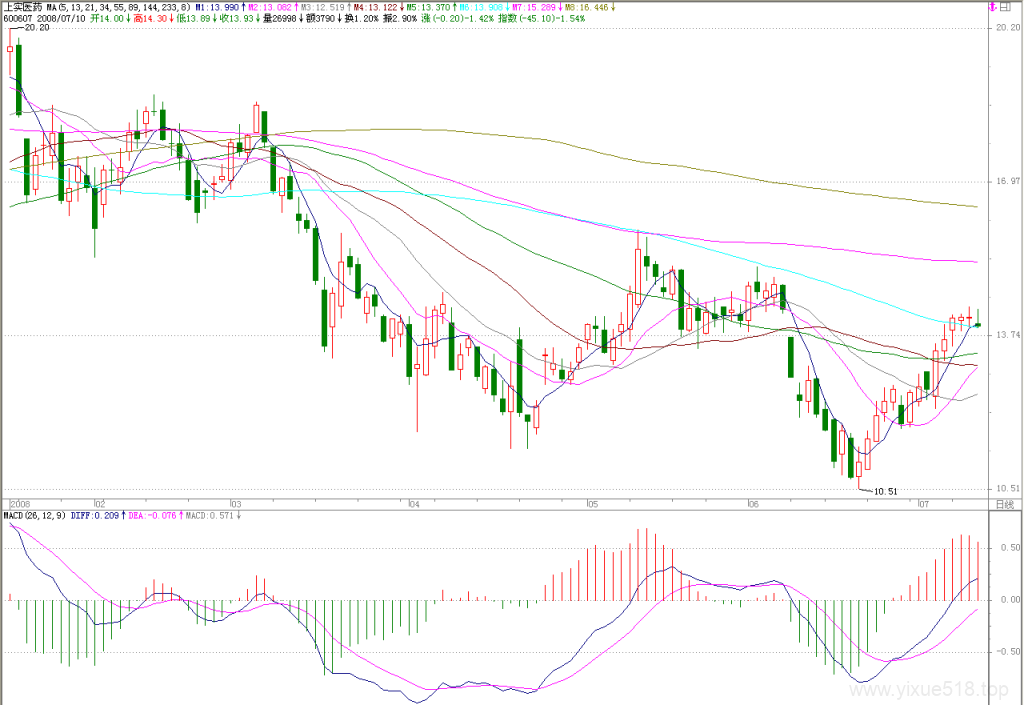Screen dimensions: 1024x705
Task: Click the 07 month marker on the time axis
Action: click(x=923, y=504)
